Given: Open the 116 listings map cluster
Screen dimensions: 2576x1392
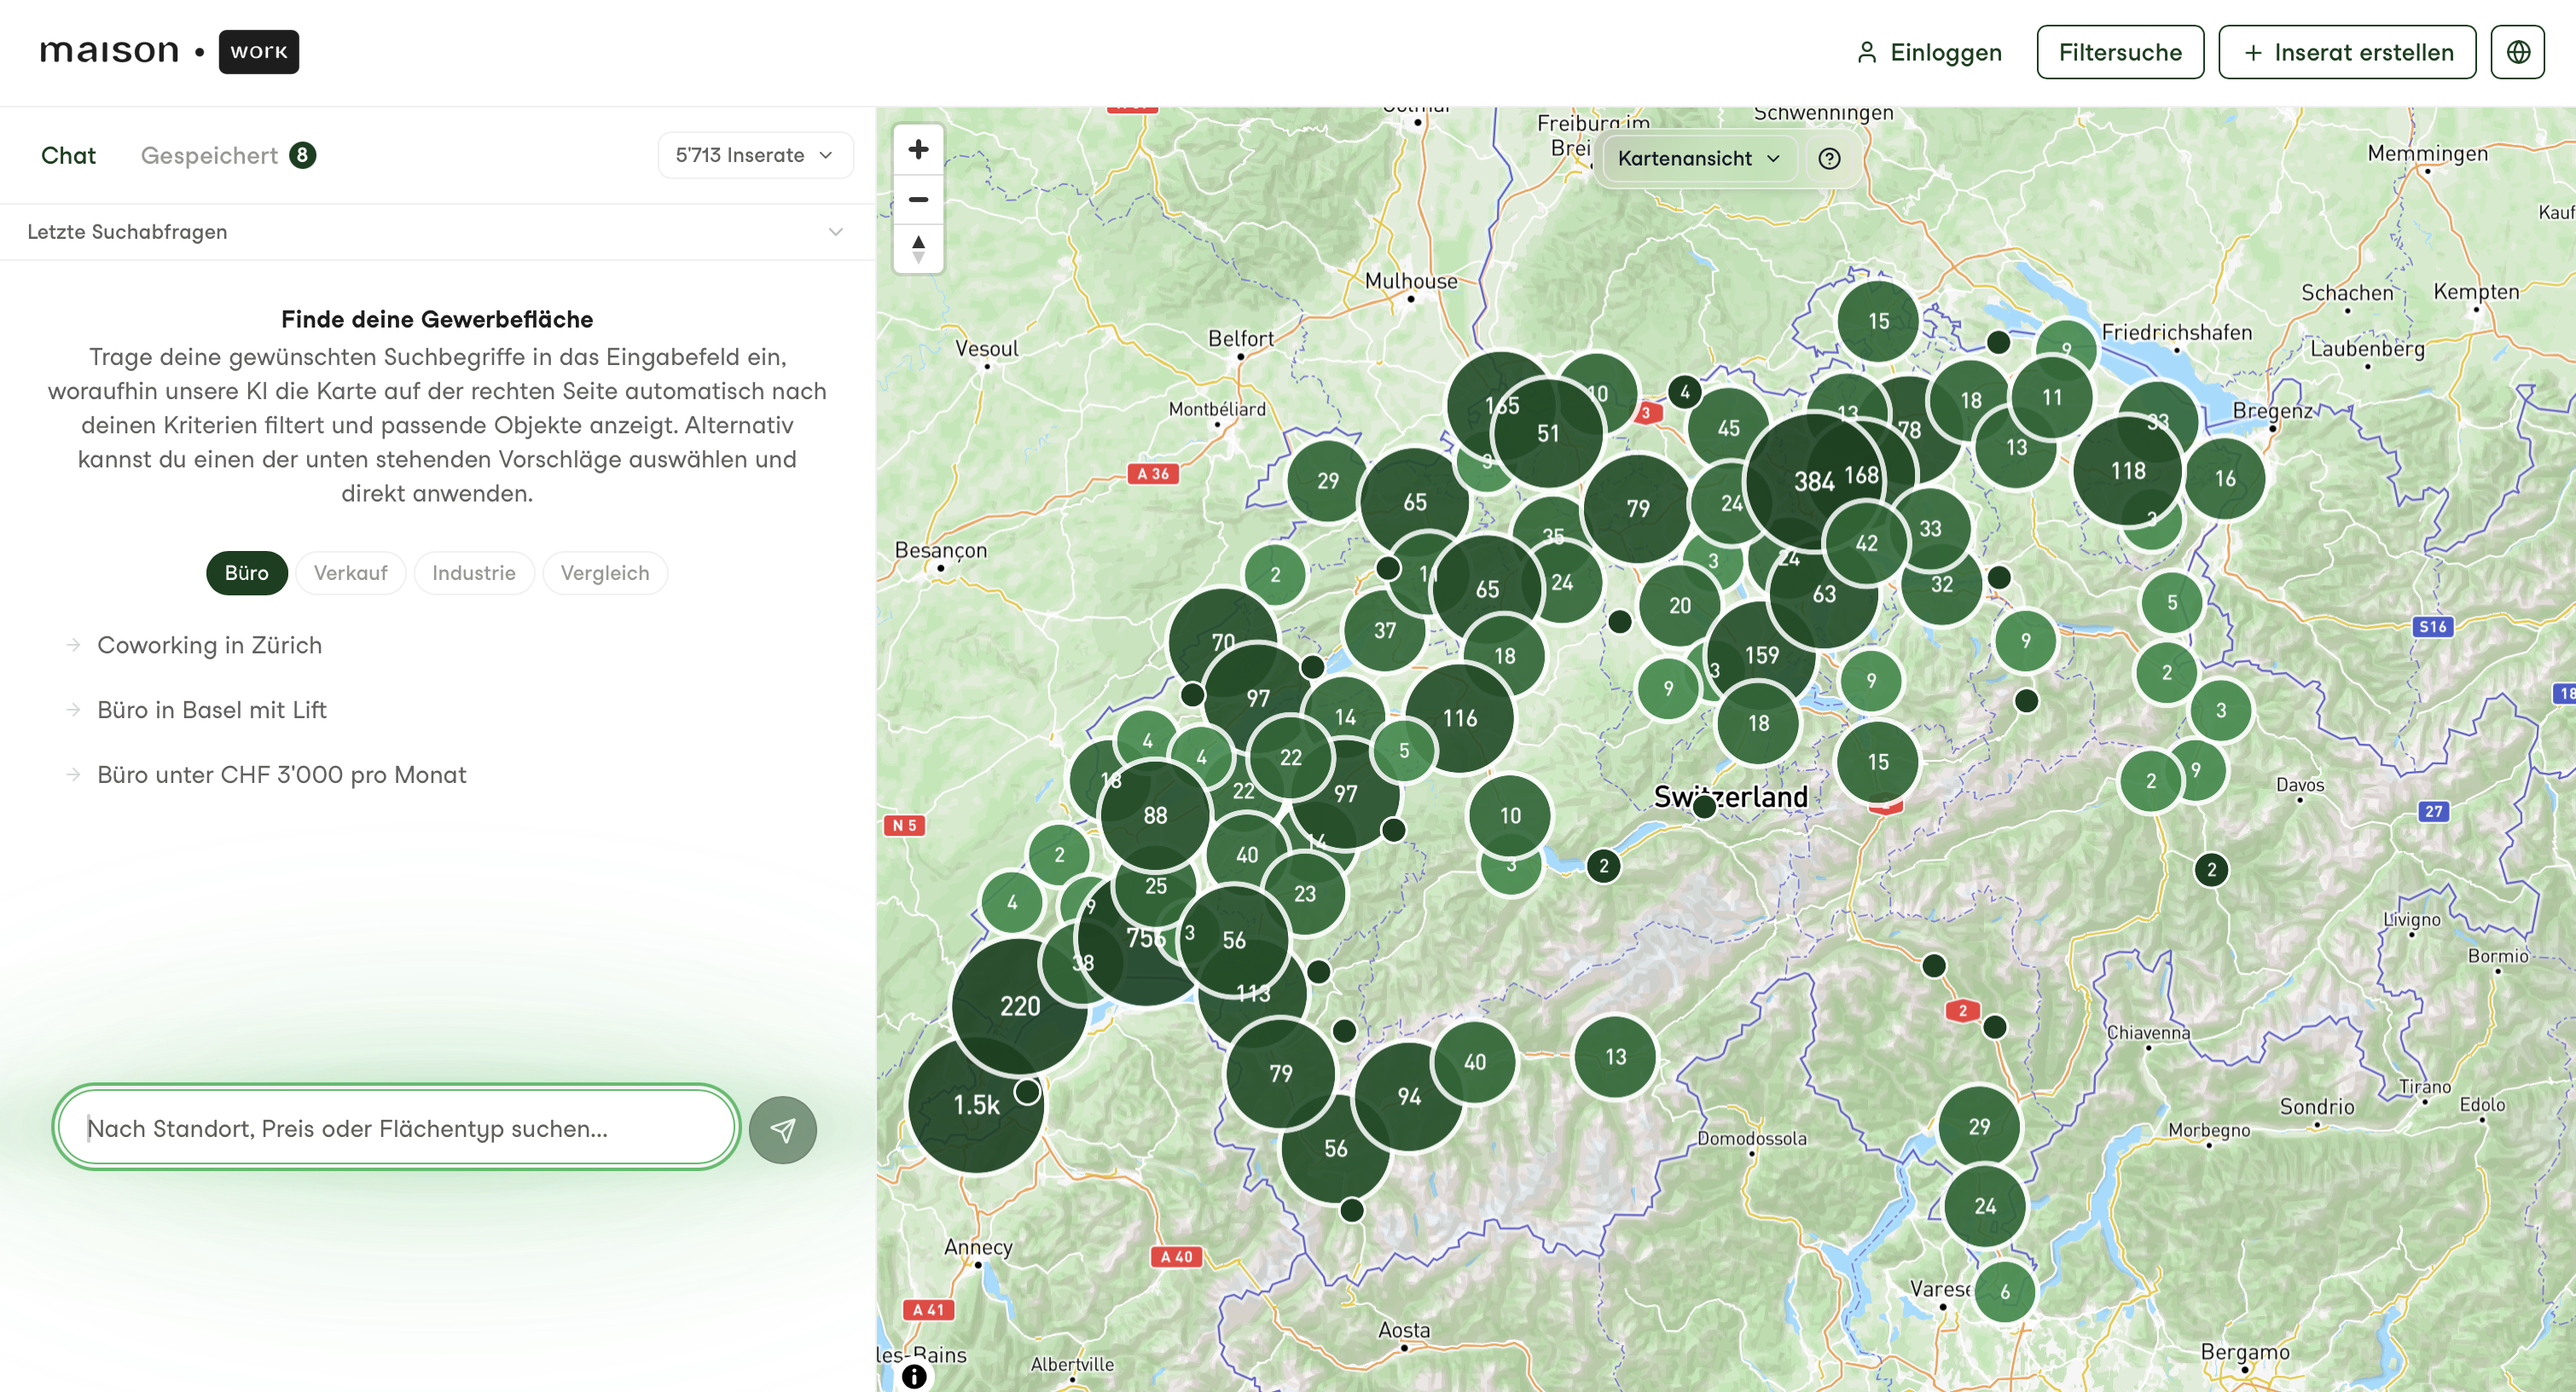Looking at the screenshot, I should (1460, 718).
